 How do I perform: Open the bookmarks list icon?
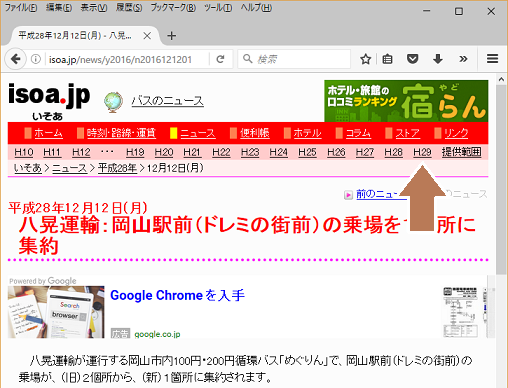coord(387,59)
